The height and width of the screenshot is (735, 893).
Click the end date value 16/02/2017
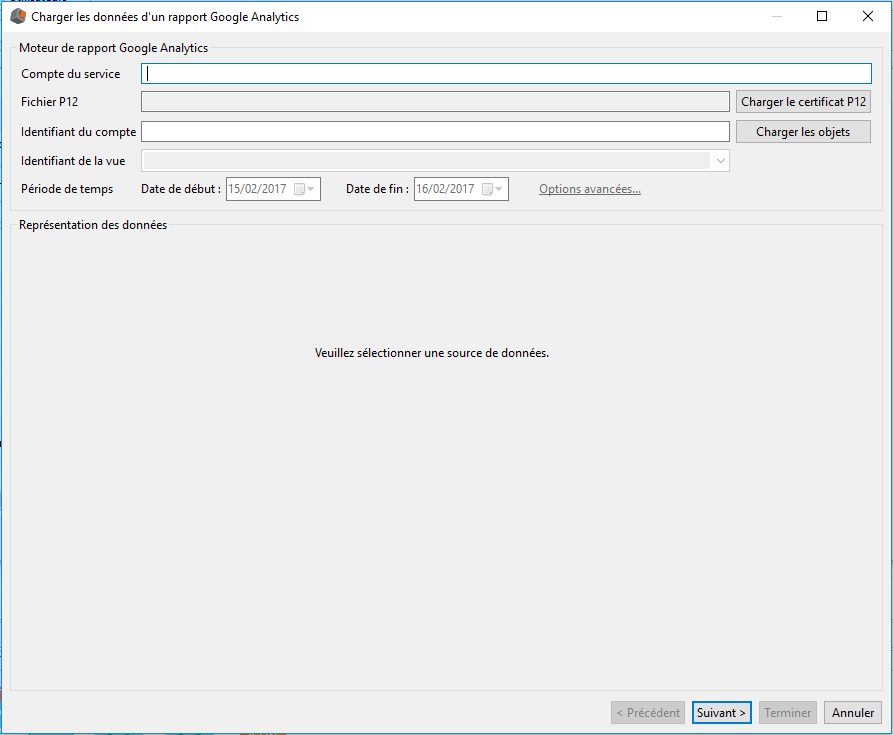tap(445, 189)
